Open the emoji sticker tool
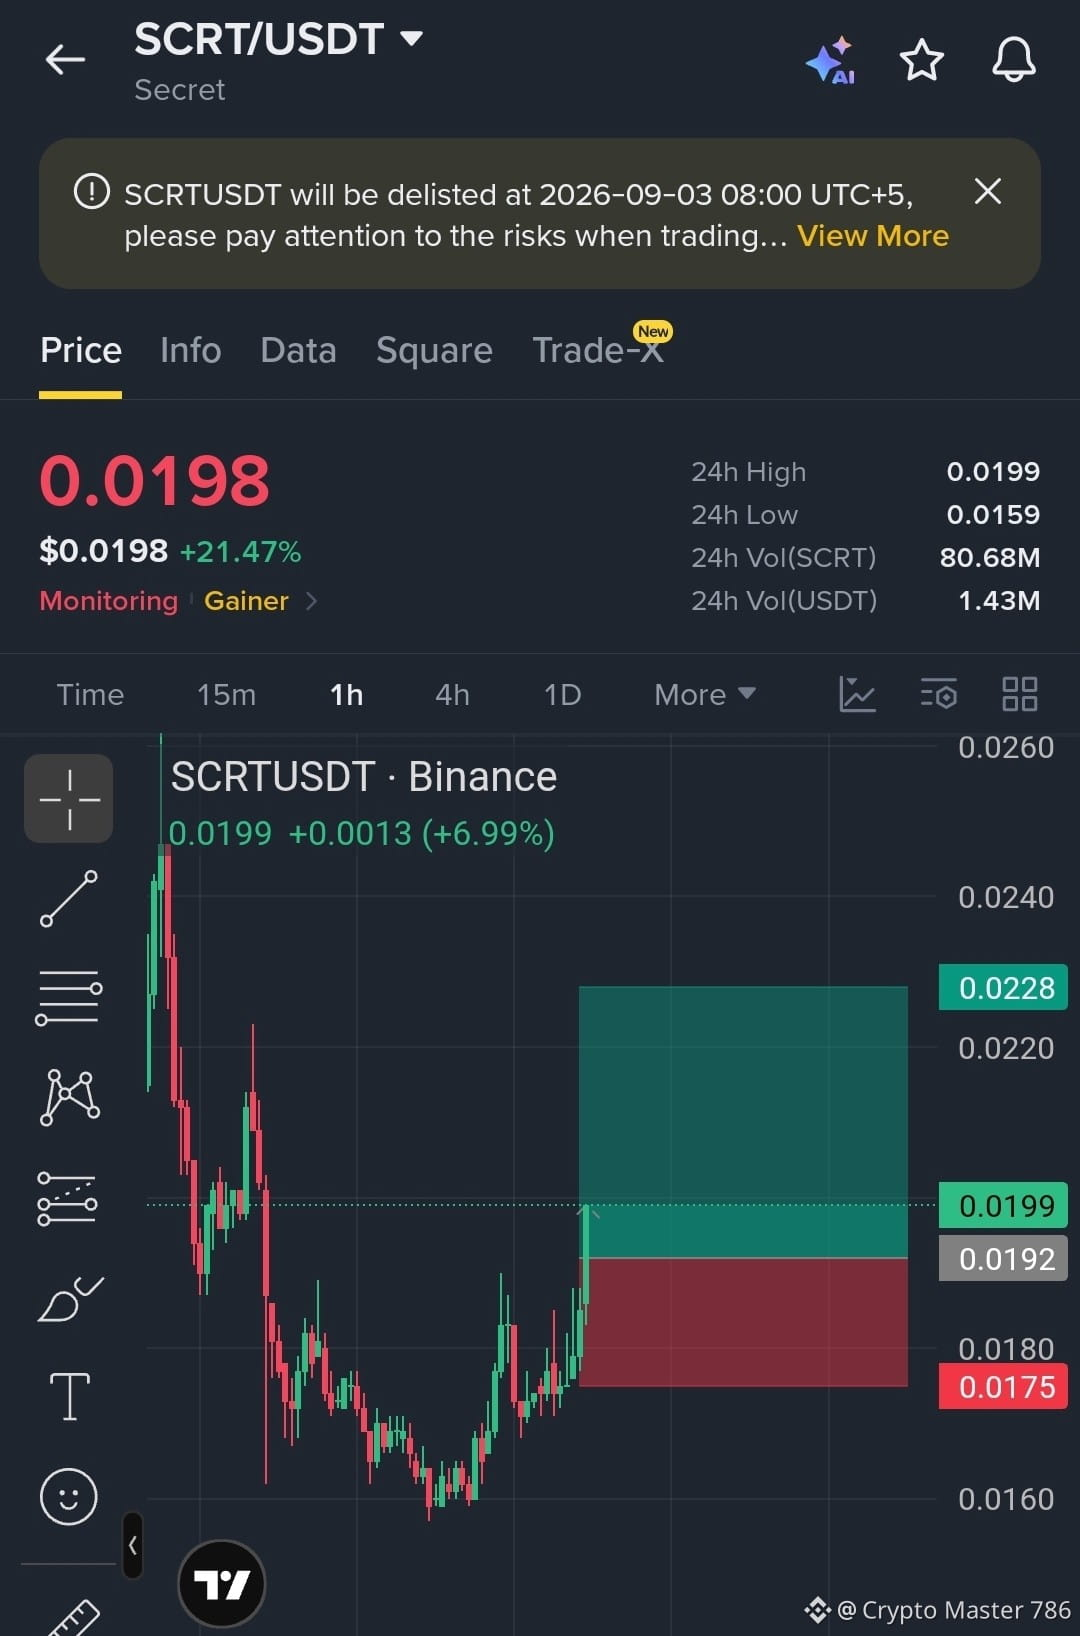This screenshot has width=1080, height=1636. point(69,1497)
